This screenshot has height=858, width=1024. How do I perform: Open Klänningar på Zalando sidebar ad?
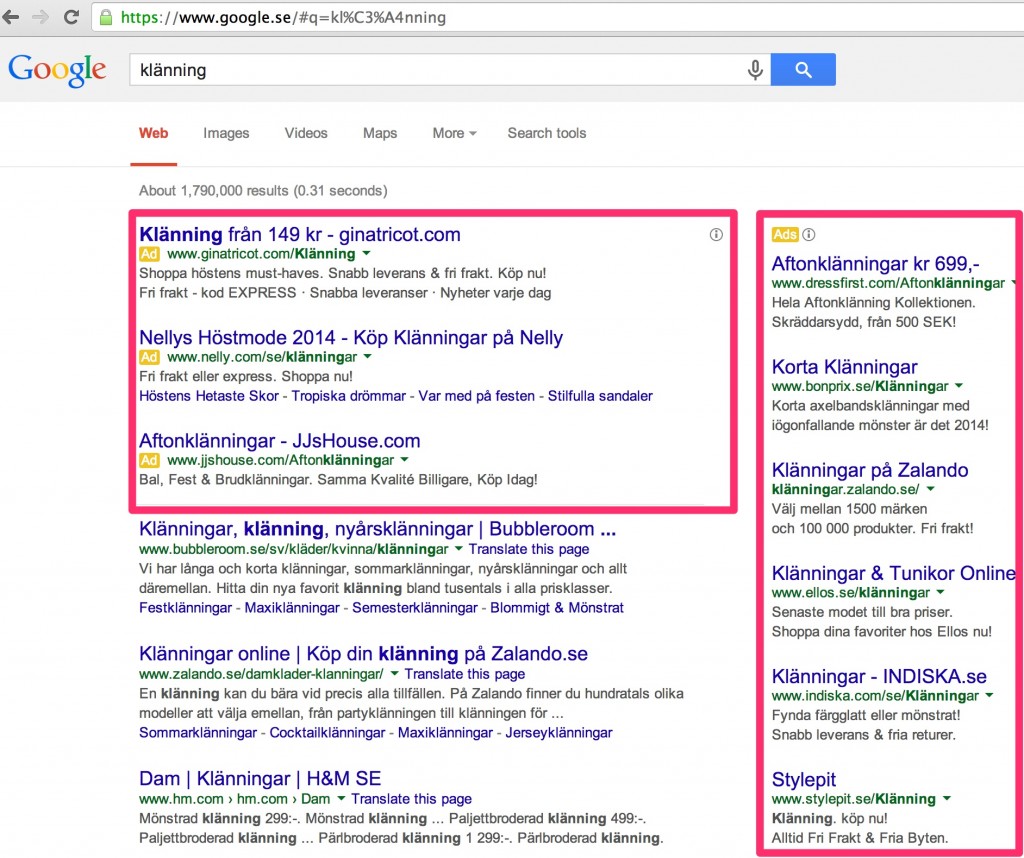pos(870,470)
